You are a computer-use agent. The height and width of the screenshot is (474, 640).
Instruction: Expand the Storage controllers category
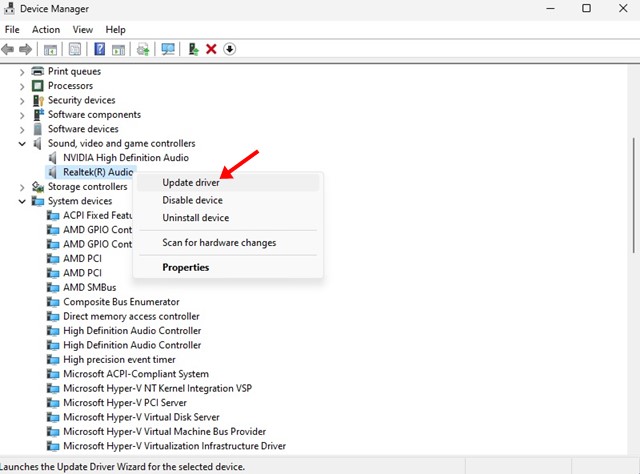coord(22,187)
